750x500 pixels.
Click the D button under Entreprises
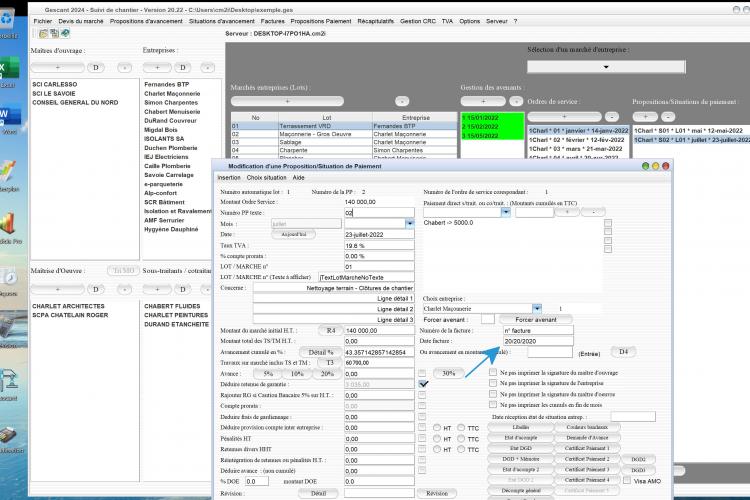click(182, 67)
